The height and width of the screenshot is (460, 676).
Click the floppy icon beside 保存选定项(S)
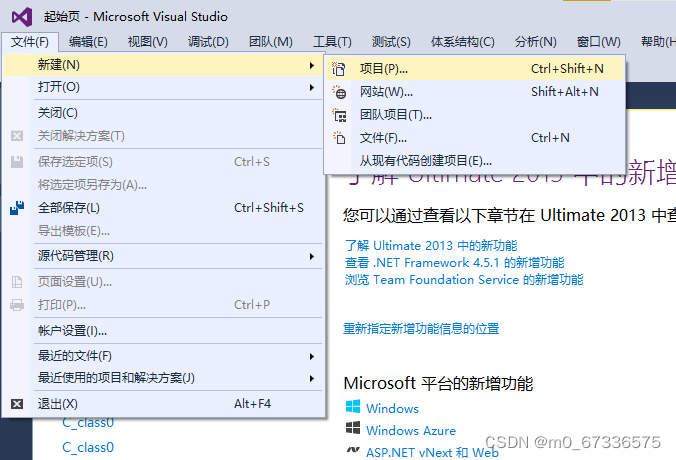[17, 162]
